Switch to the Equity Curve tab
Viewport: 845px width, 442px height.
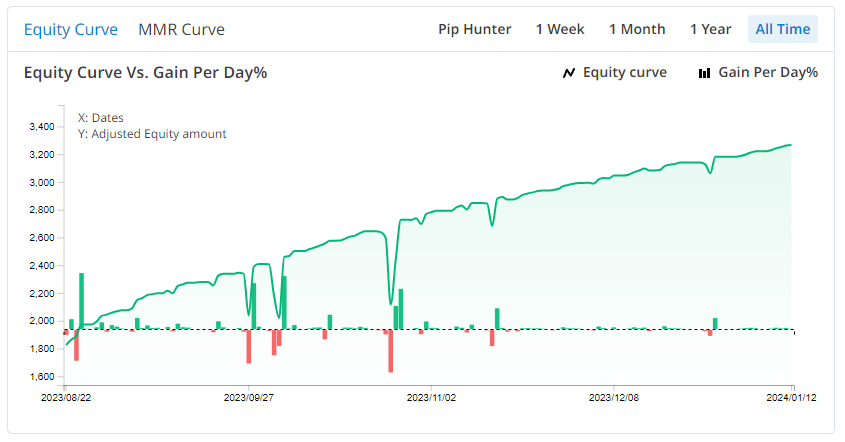tap(70, 29)
